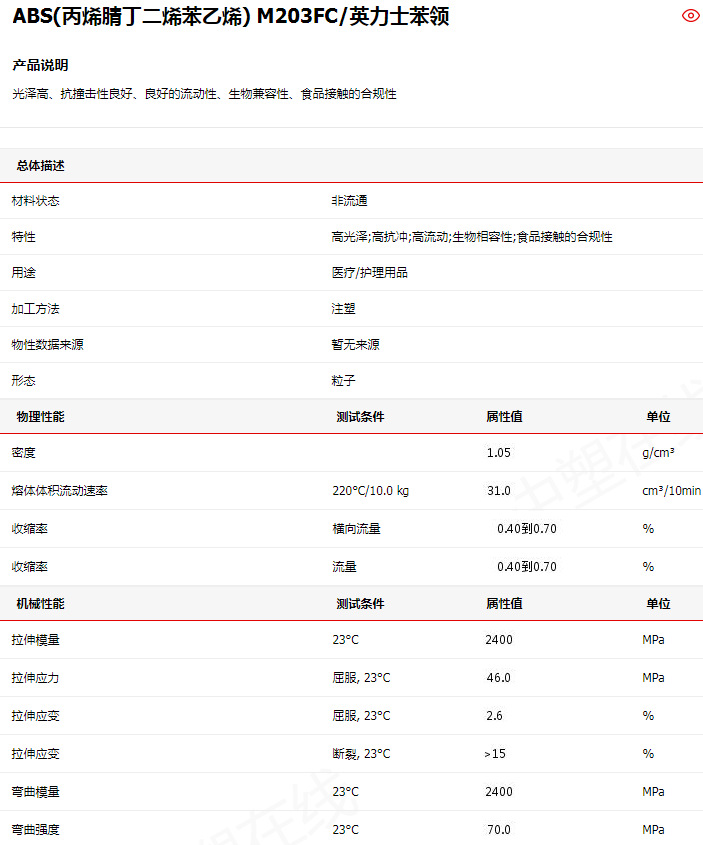Click the 形态 row label

(24, 381)
